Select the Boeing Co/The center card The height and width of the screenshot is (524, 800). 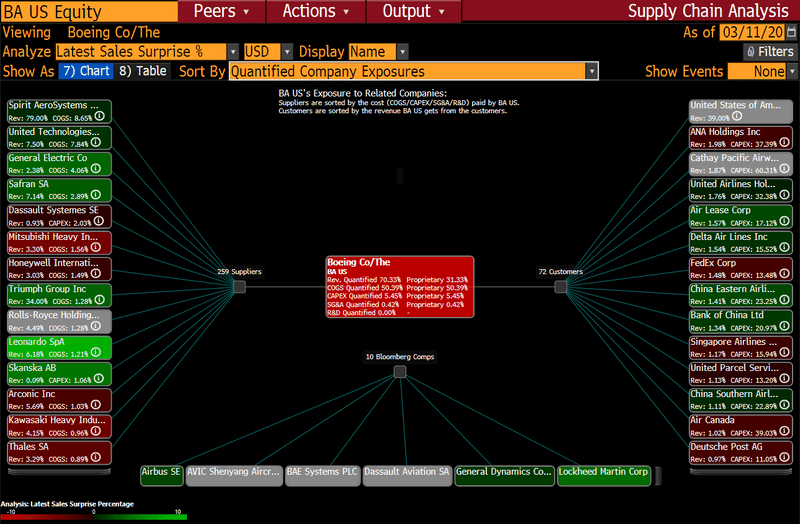(x=400, y=287)
